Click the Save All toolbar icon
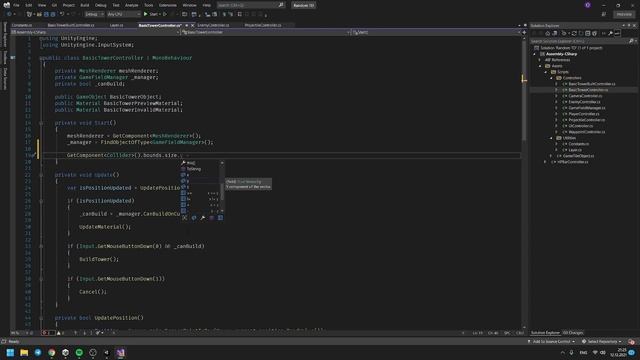The width and height of the screenshot is (640, 360). click(x=53, y=14)
